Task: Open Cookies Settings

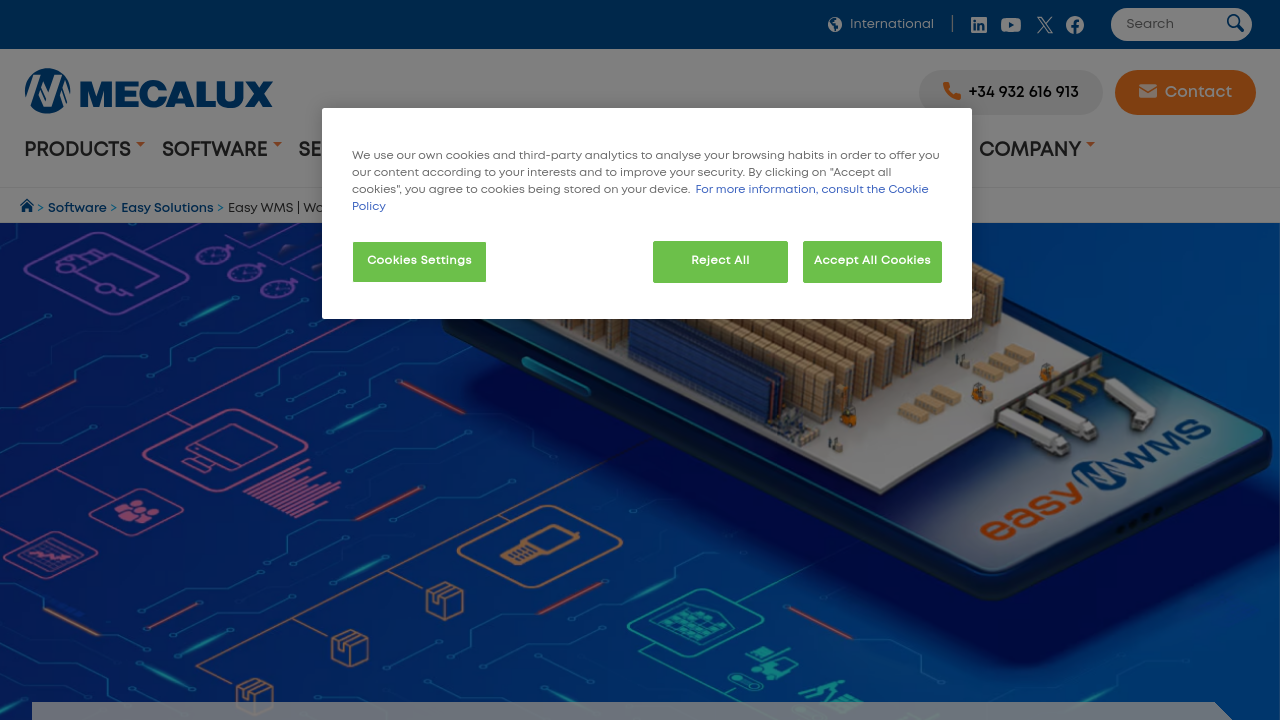Action: point(419,261)
